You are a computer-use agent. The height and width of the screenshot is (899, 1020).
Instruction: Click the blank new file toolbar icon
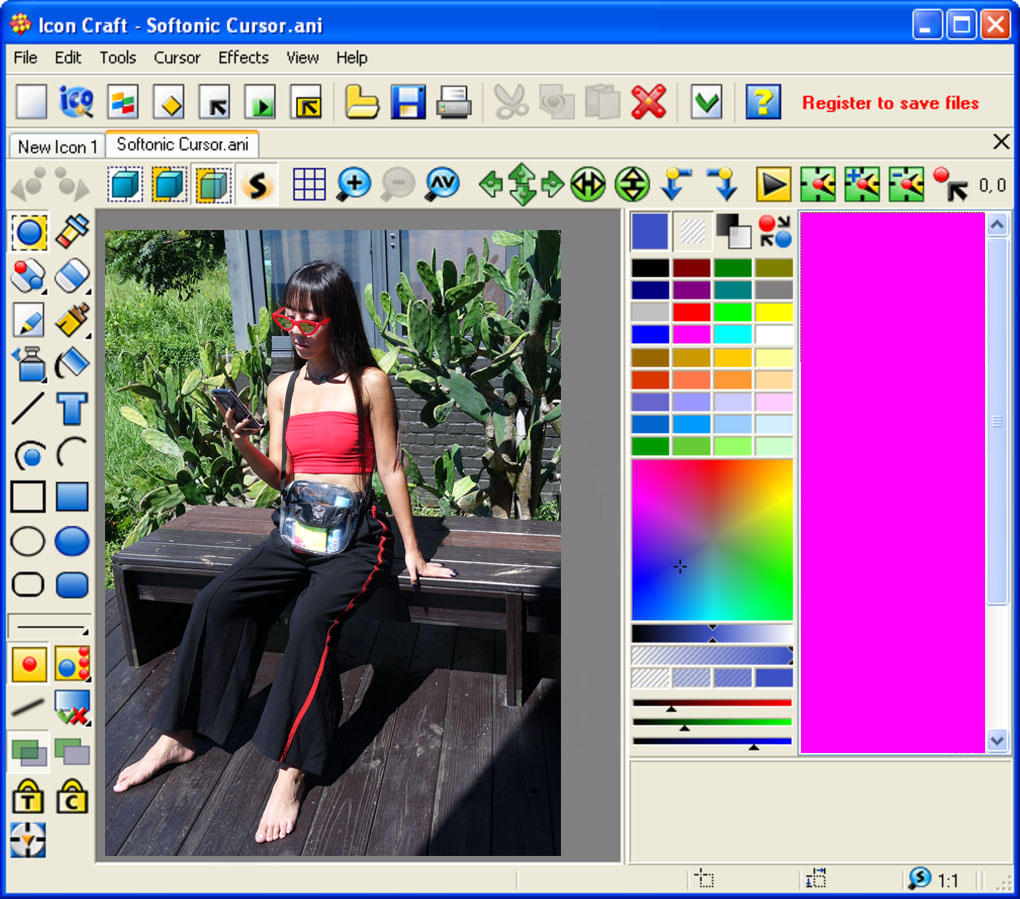coord(31,102)
